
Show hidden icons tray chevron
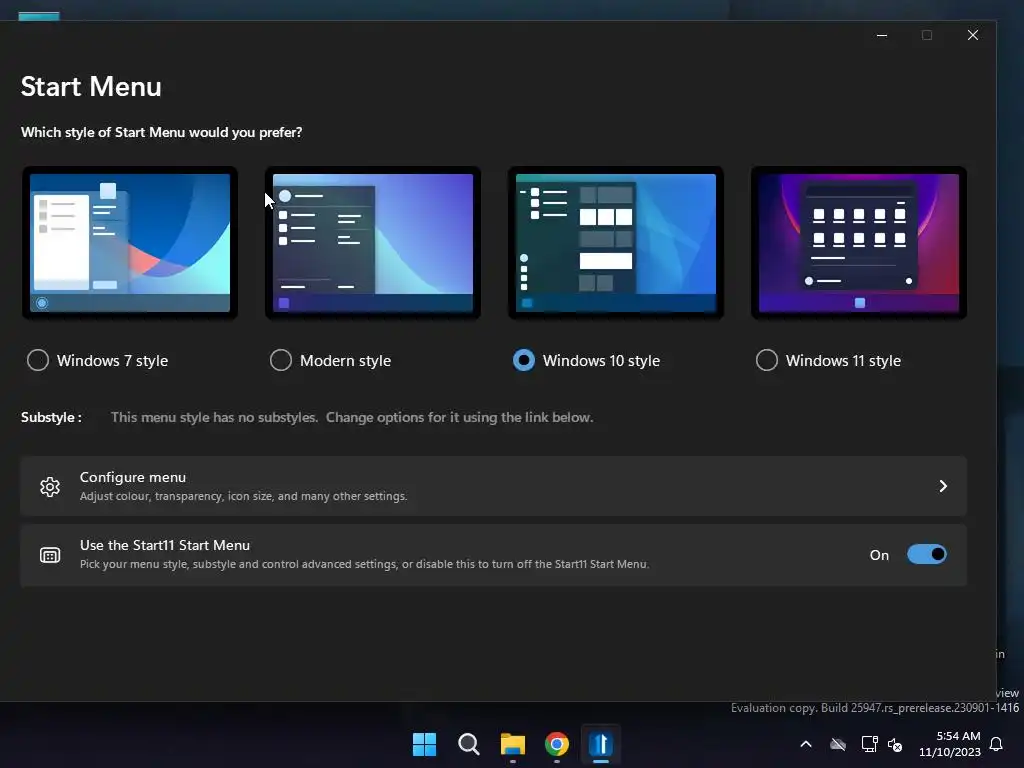(x=806, y=744)
